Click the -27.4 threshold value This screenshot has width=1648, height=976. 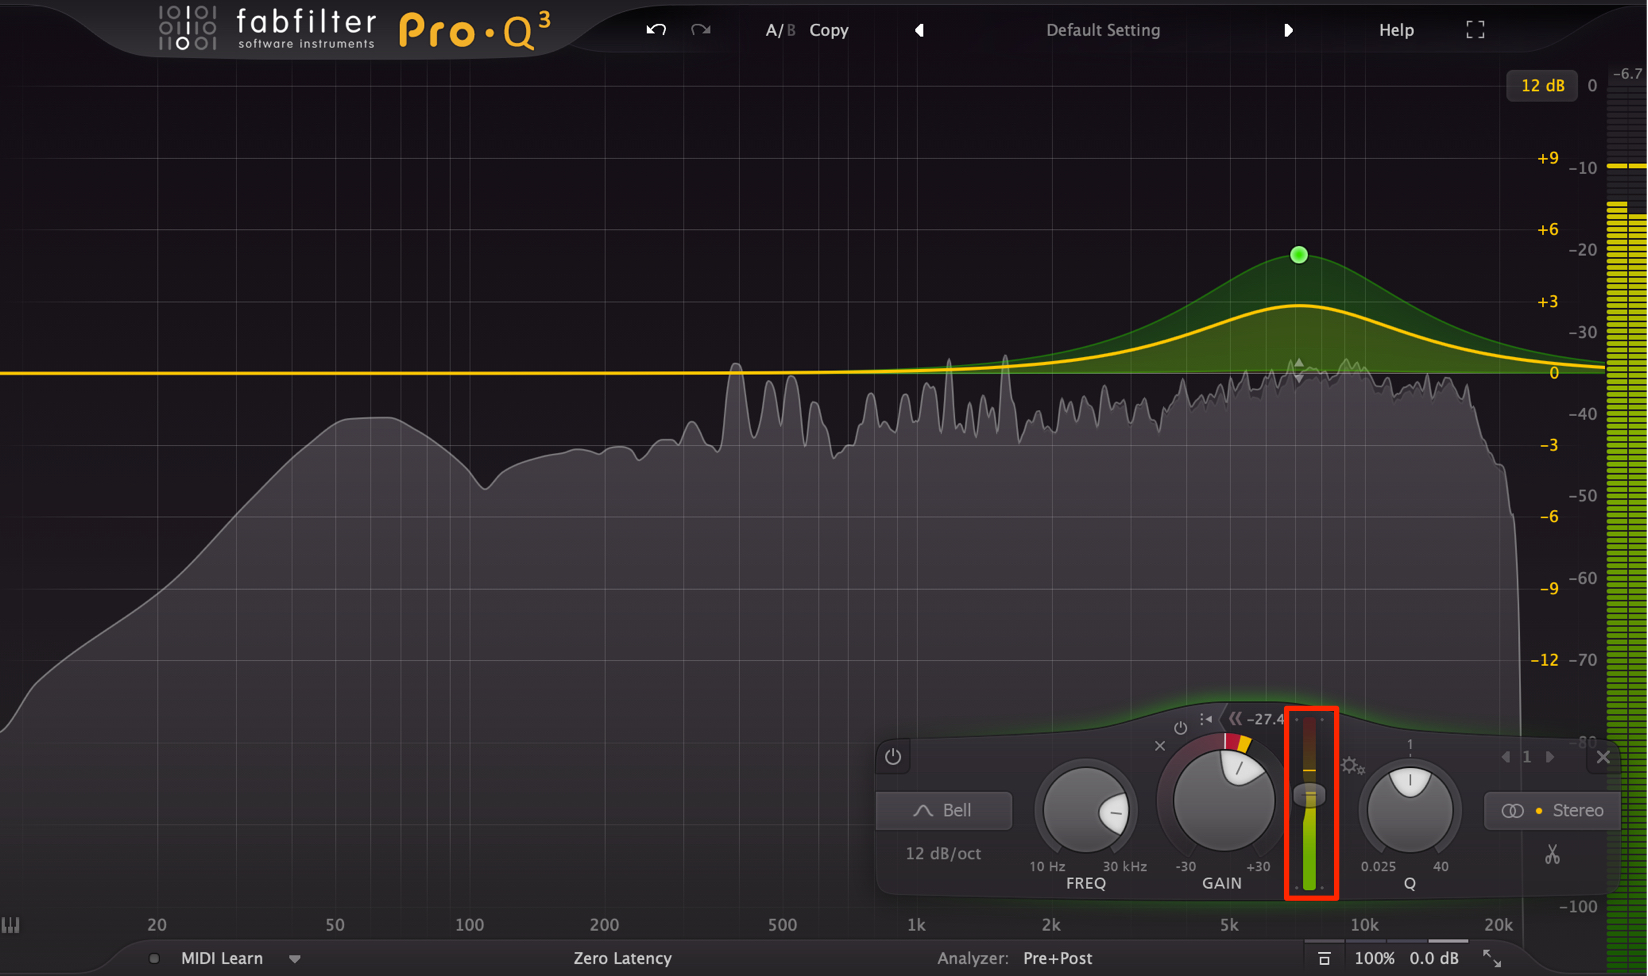tap(1264, 719)
